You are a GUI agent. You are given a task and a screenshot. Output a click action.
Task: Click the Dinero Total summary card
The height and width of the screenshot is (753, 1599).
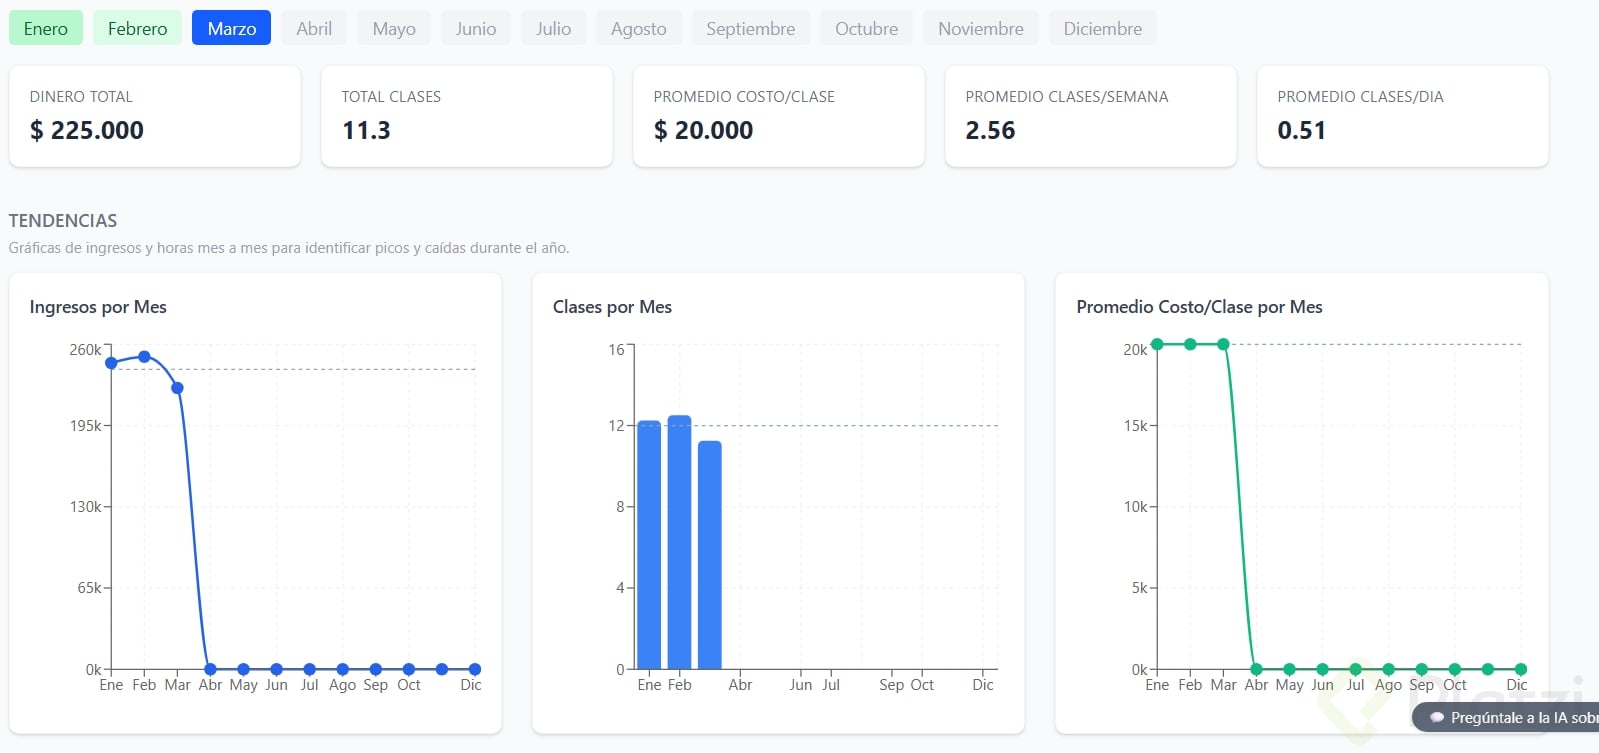[155, 116]
